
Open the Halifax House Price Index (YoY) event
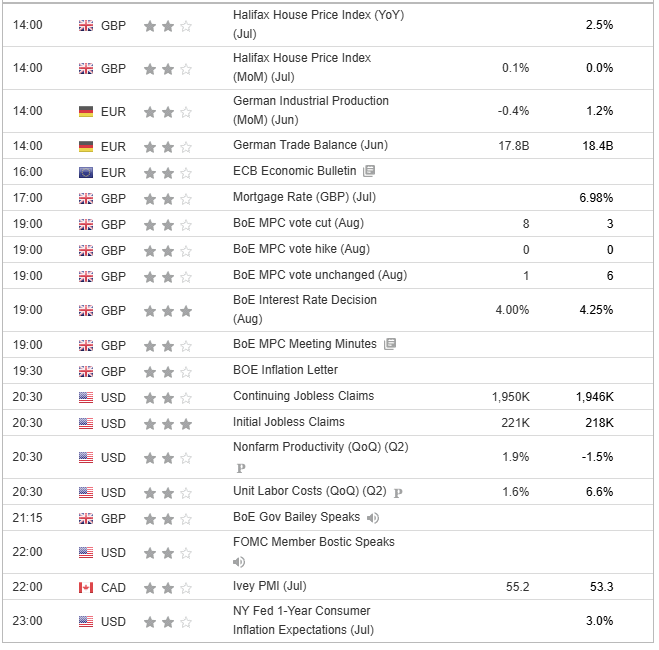[x=319, y=24]
